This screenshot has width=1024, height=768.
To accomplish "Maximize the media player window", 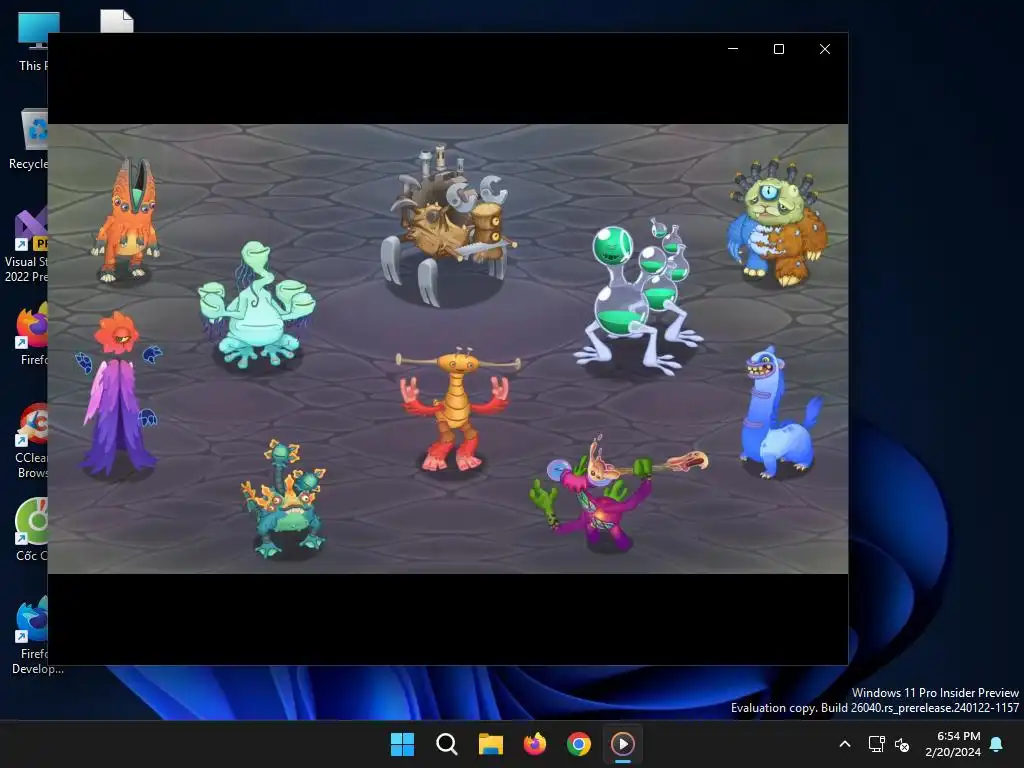I will [x=778, y=49].
